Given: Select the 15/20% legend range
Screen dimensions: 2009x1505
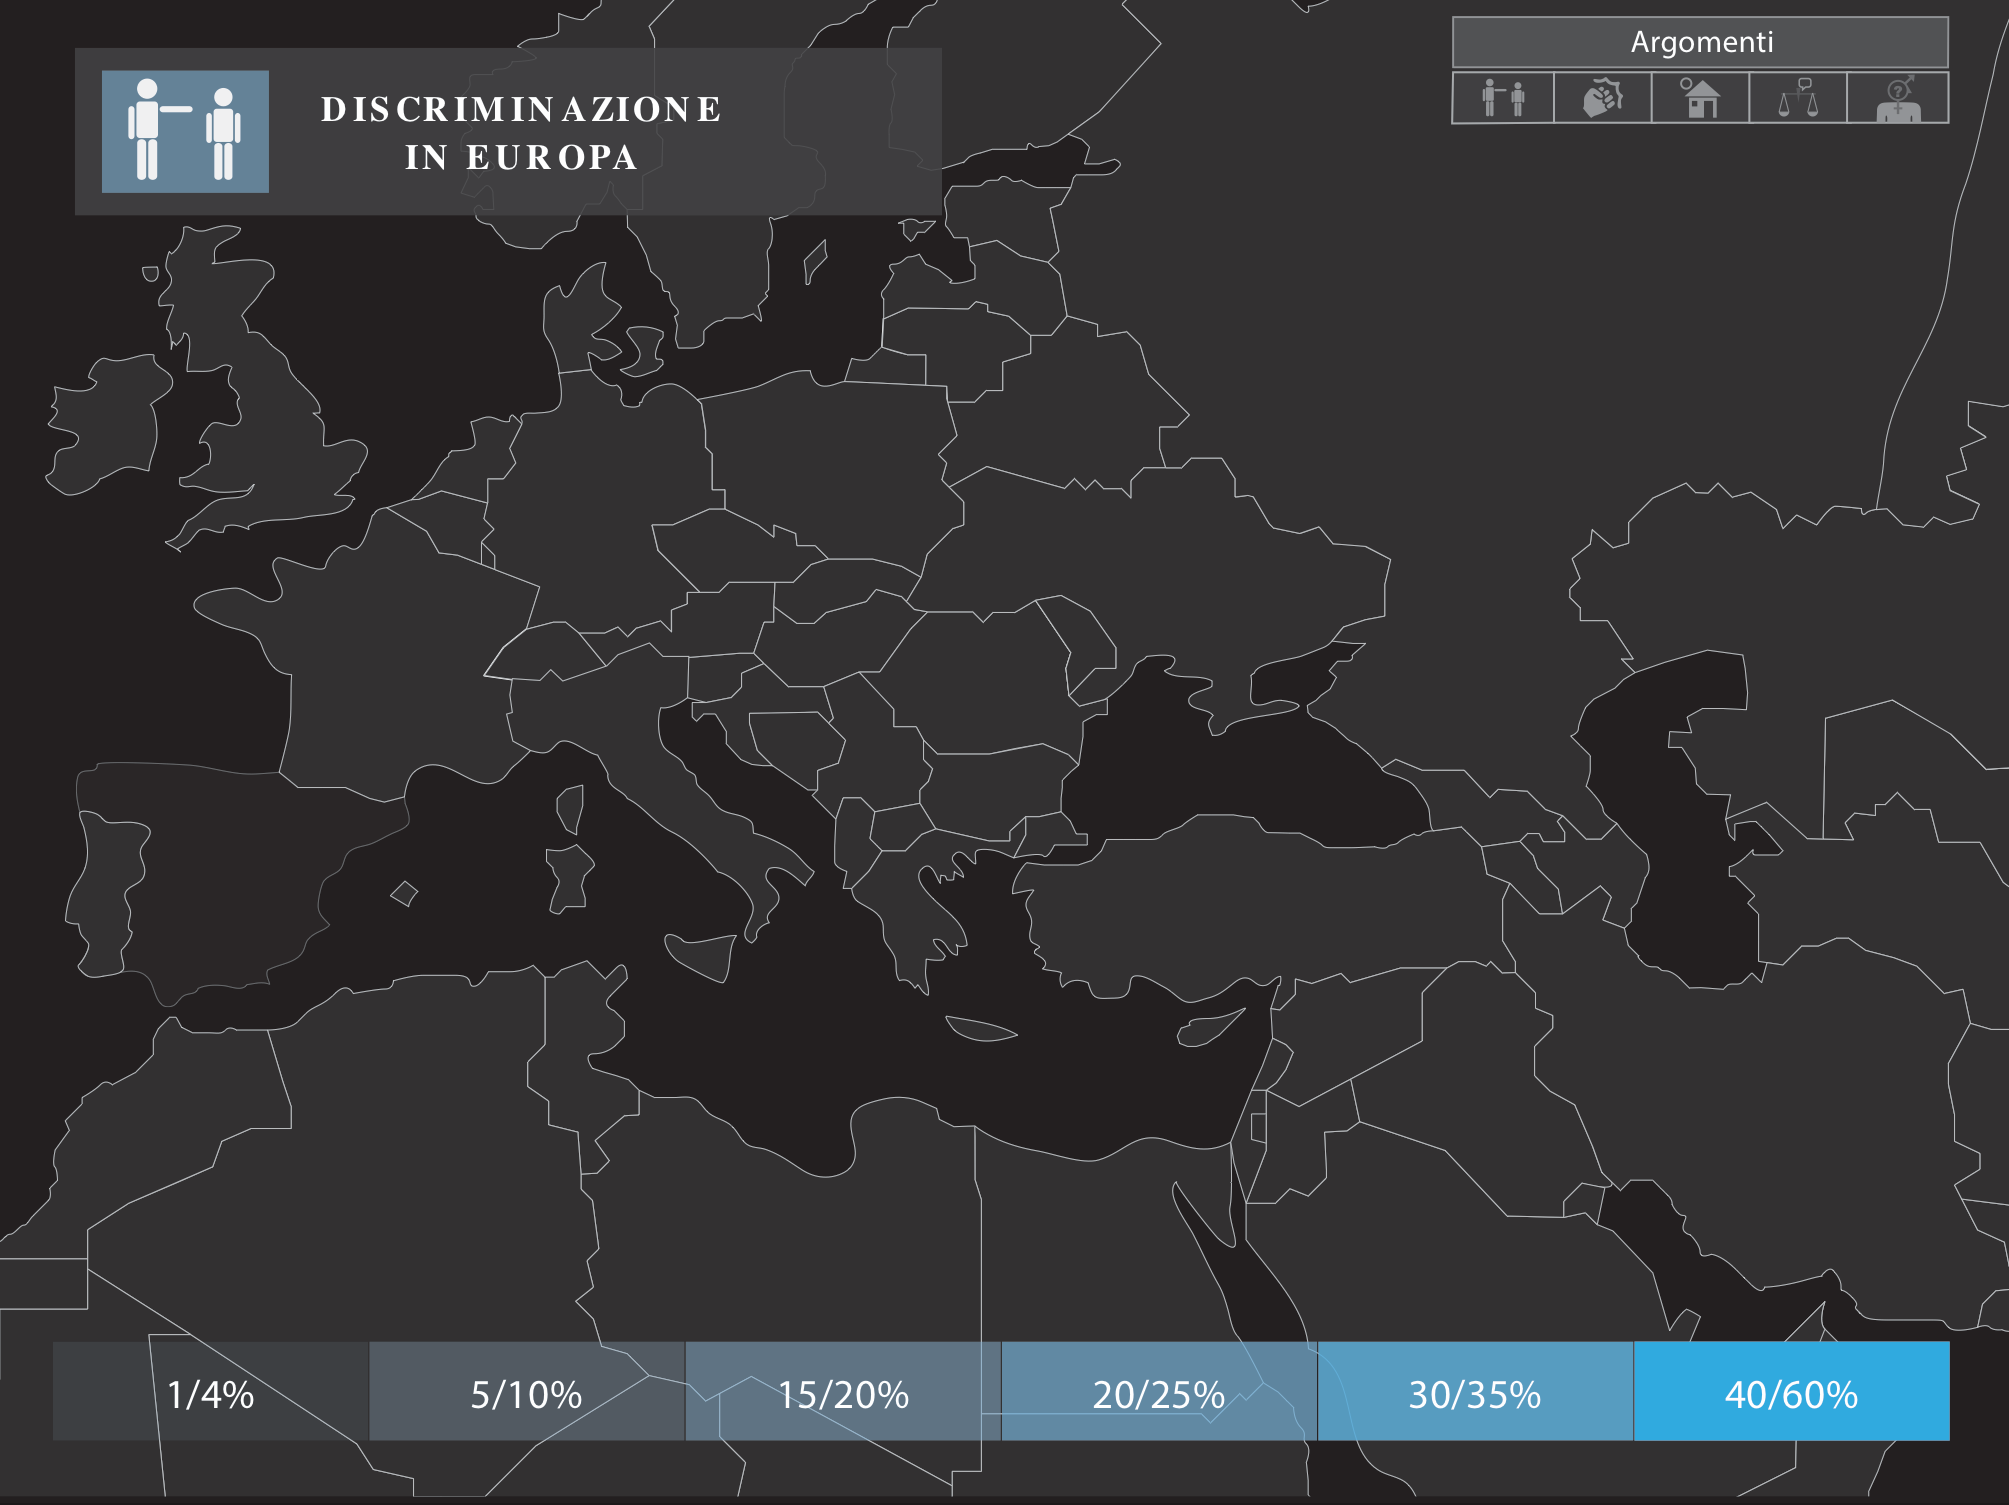Looking at the screenshot, I should (843, 1393).
